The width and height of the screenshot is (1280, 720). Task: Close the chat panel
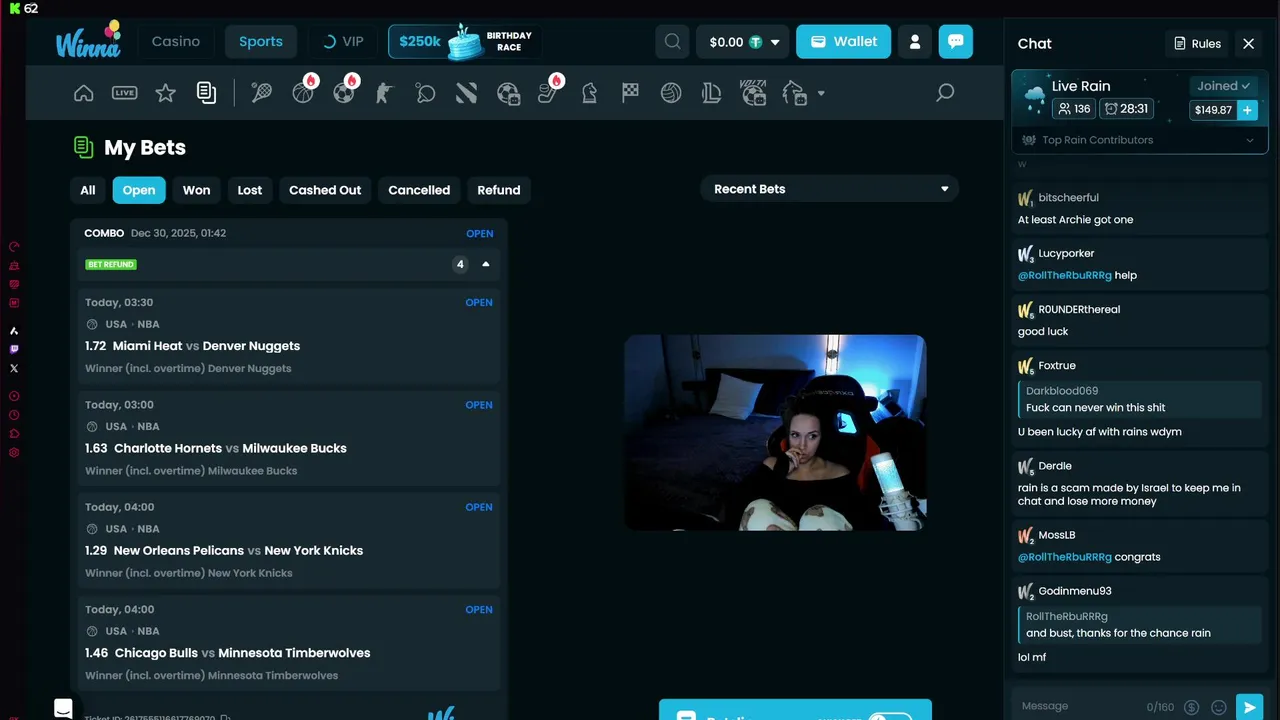click(x=1248, y=44)
